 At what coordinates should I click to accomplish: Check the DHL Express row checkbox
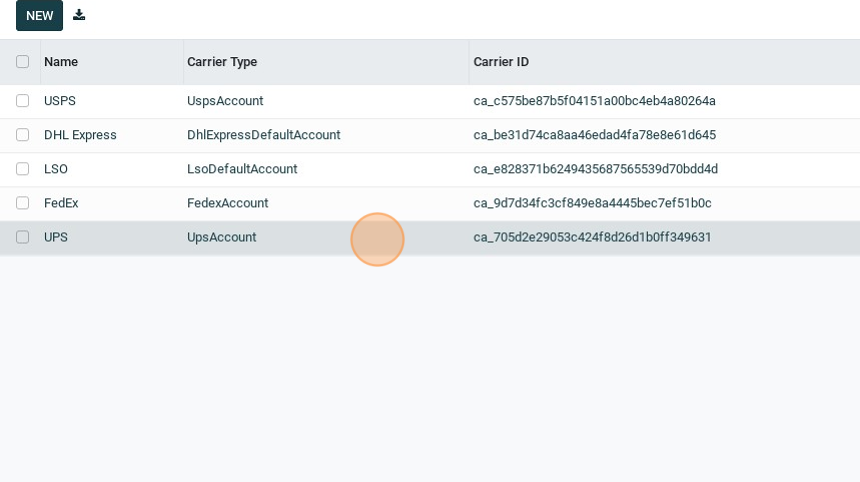coord(22,135)
